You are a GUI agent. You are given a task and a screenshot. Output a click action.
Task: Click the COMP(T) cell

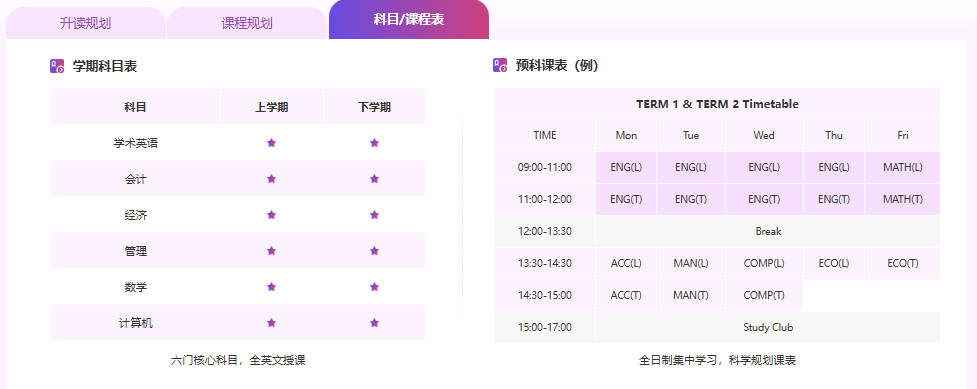click(x=764, y=295)
